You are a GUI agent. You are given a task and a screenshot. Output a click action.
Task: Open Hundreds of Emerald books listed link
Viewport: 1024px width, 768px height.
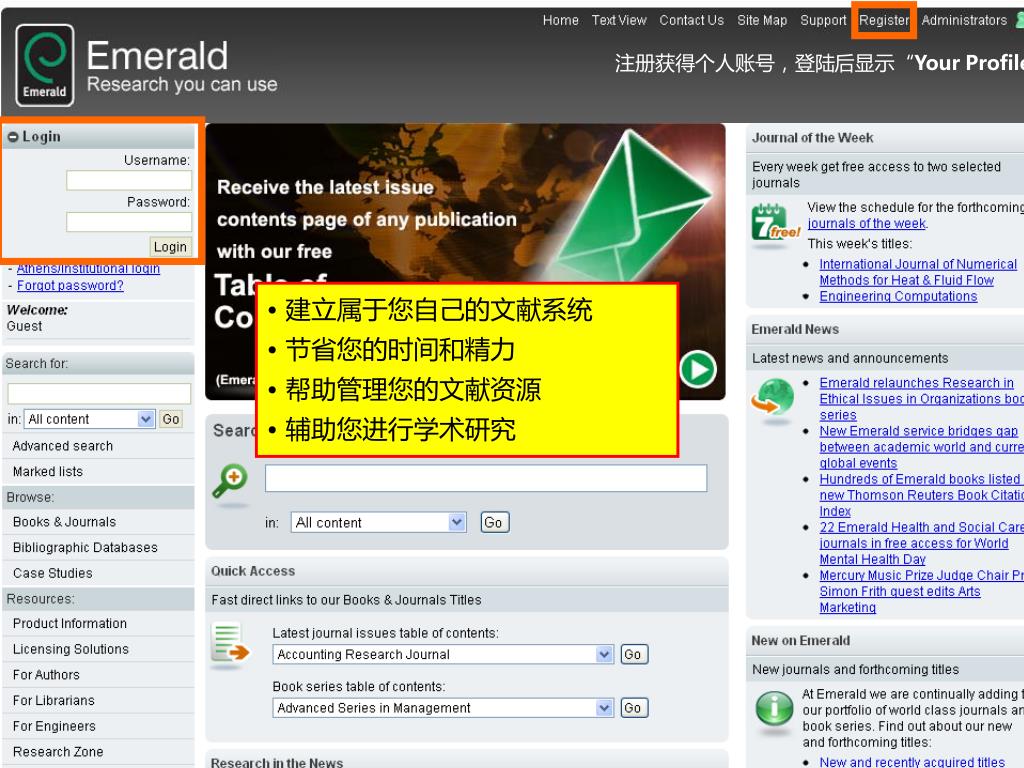click(921, 495)
